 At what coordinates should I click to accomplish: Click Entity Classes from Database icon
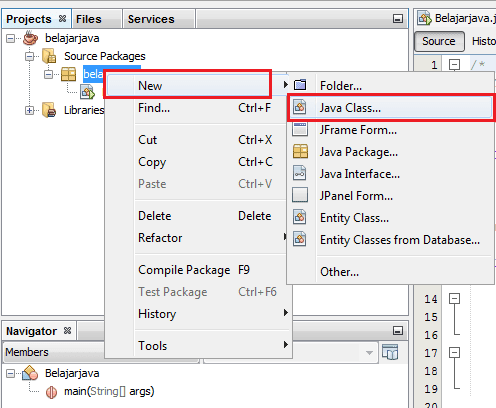point(299,239)
